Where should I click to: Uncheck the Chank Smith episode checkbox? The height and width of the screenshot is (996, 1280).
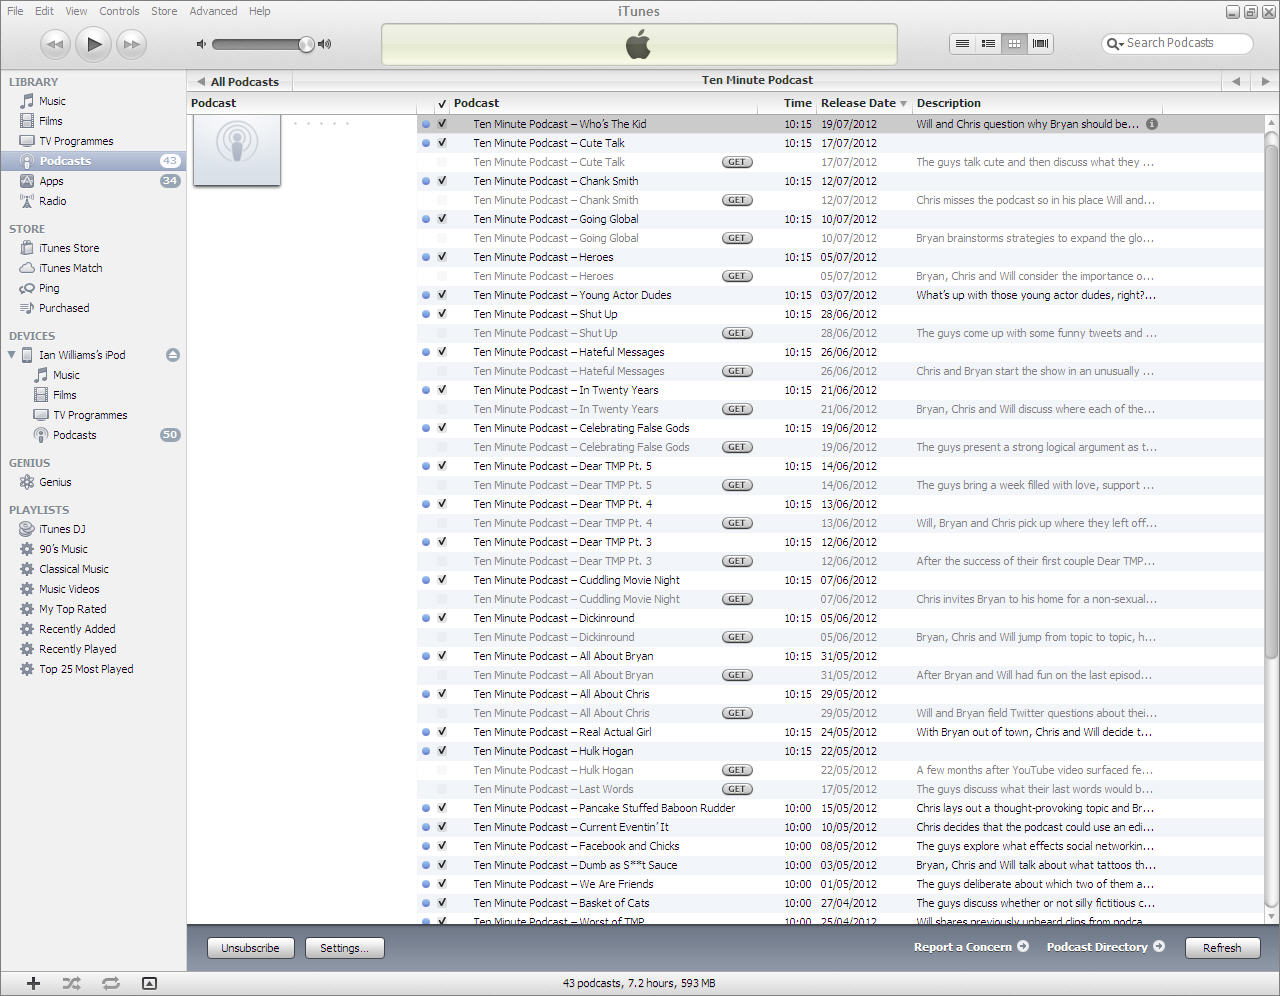pyautogui.click(x=442, y=181)
